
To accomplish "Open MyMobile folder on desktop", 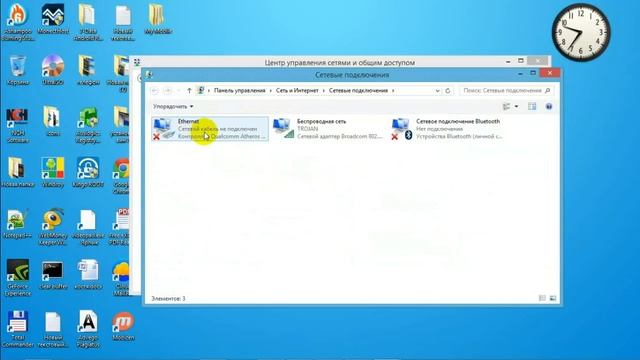I will tap(158, 19).
